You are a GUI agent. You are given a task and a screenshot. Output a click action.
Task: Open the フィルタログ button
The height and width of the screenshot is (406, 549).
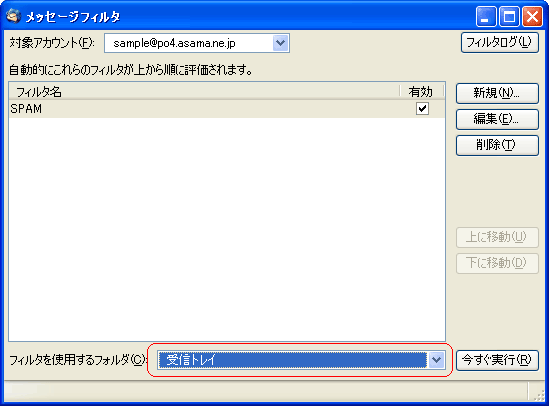tap(500, 42)
